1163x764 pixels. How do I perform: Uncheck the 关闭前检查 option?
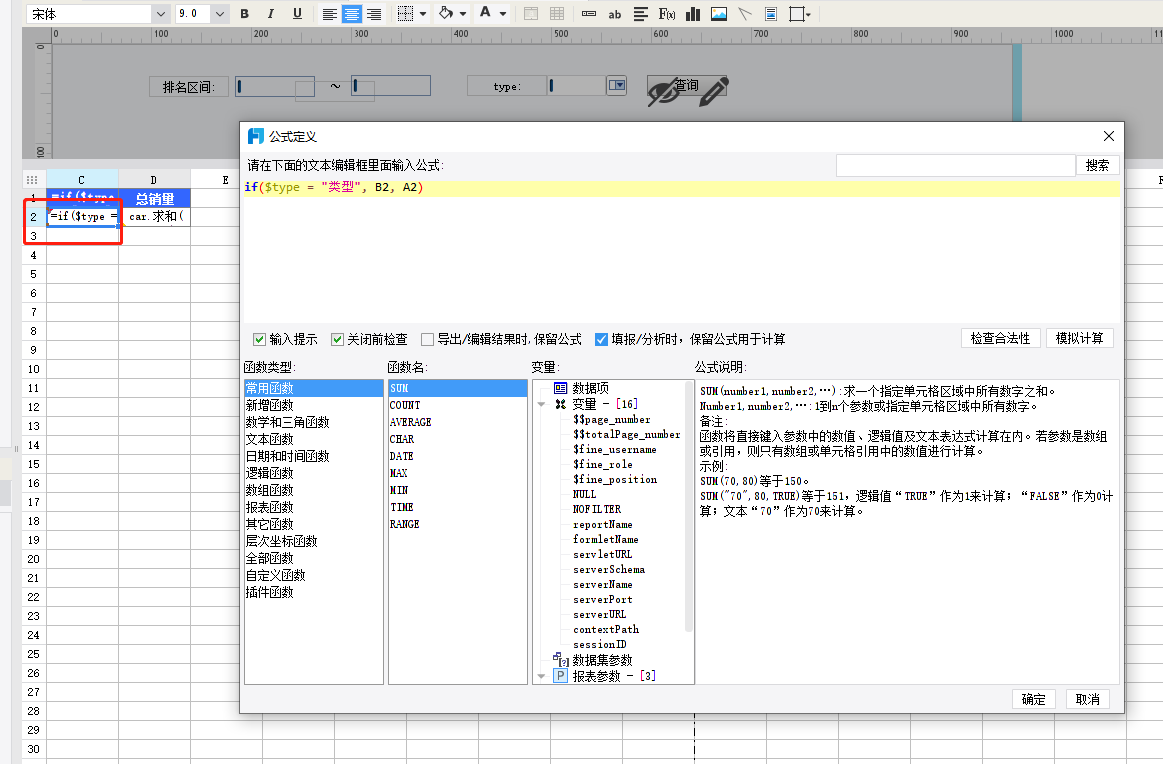[x=338, y=339]
